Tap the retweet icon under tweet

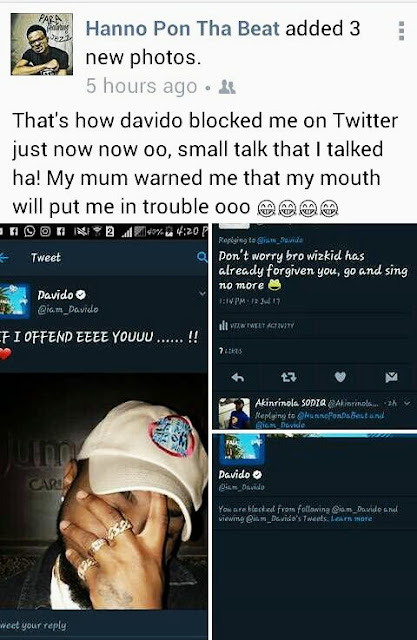tap(288, 378)
